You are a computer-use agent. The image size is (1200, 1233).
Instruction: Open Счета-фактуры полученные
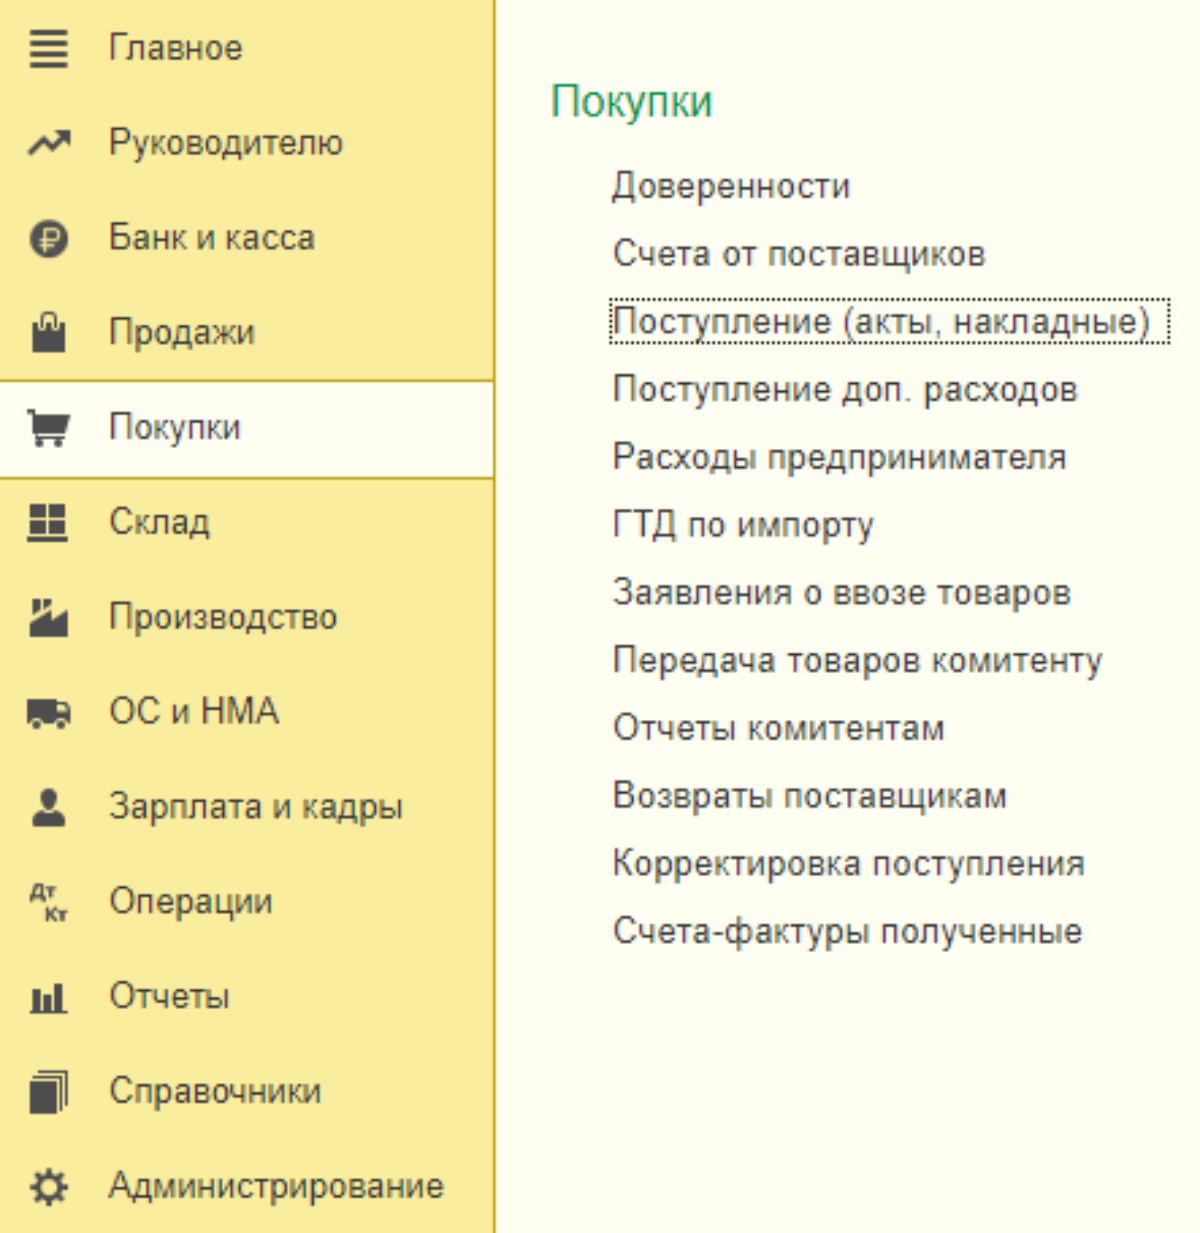847,932
